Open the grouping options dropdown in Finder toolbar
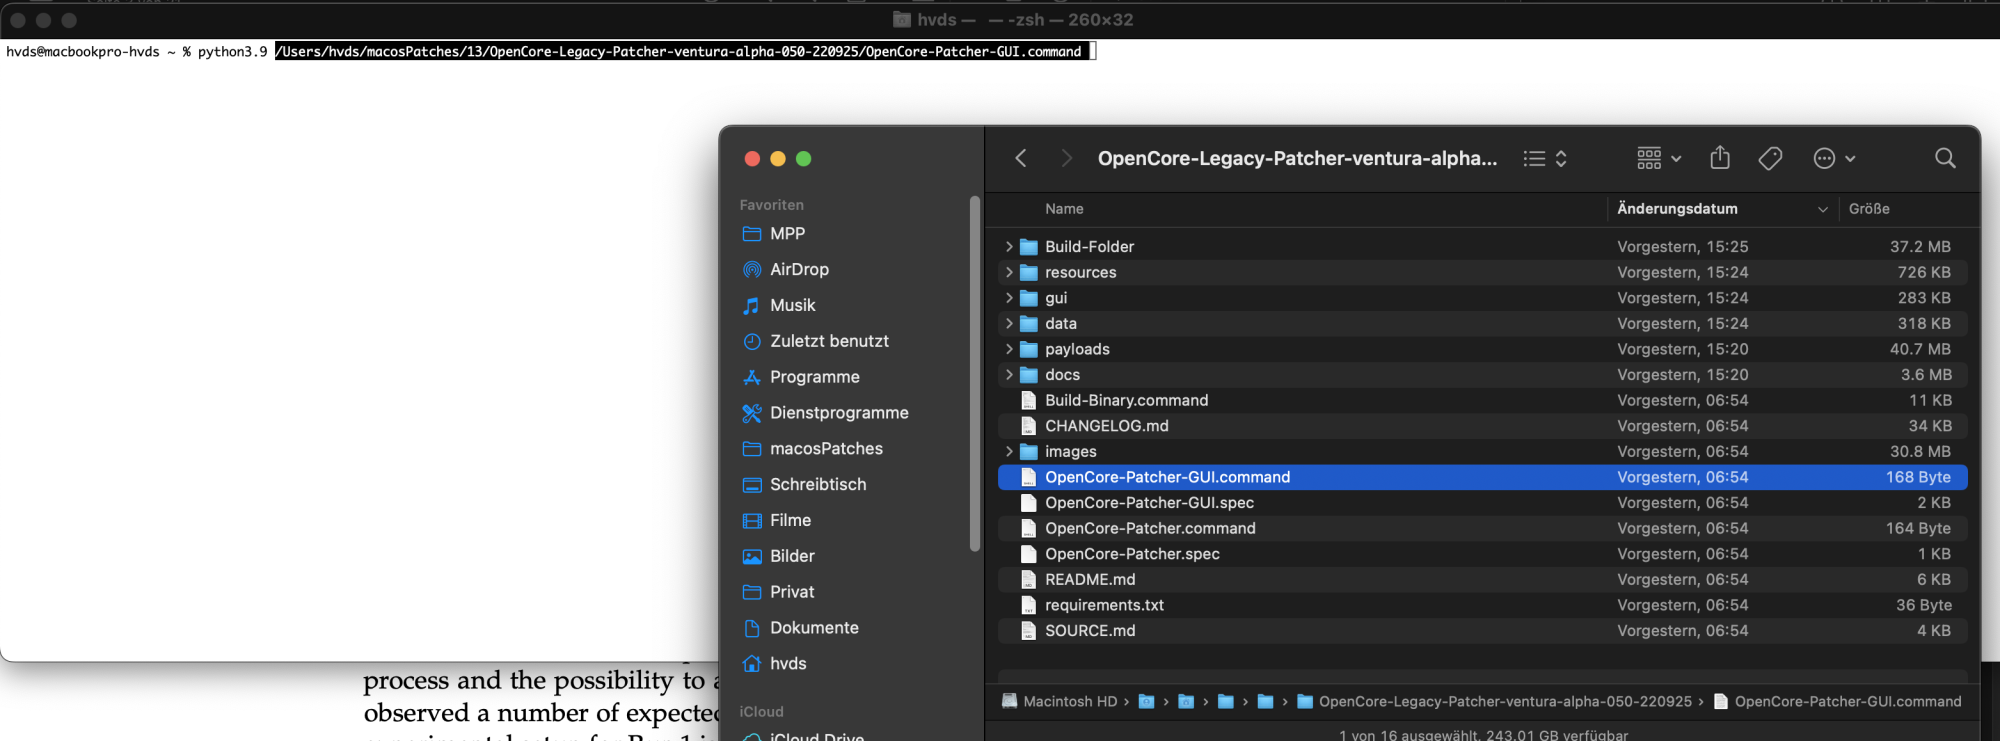Screen dimensions: 2000x741 pyautogui.click(x=1659, y=158)
